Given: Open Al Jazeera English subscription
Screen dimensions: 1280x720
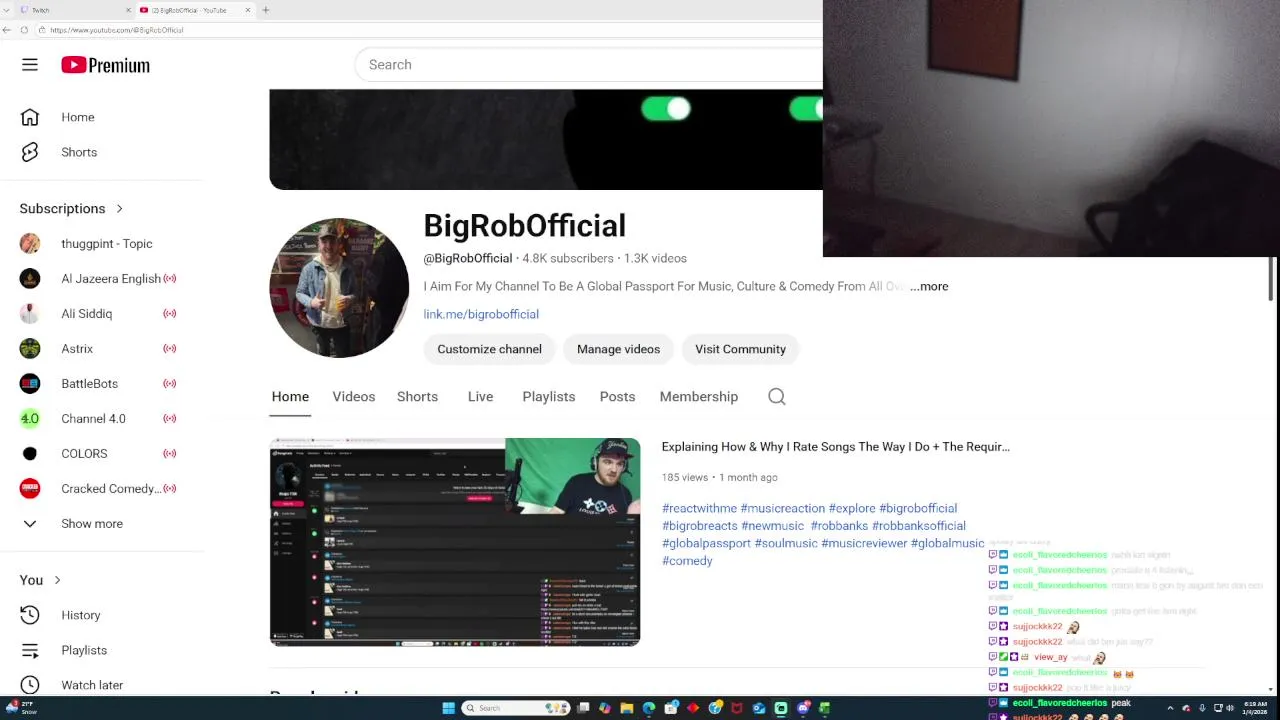Looking at the screenshot, I should [x=110, y=279].
